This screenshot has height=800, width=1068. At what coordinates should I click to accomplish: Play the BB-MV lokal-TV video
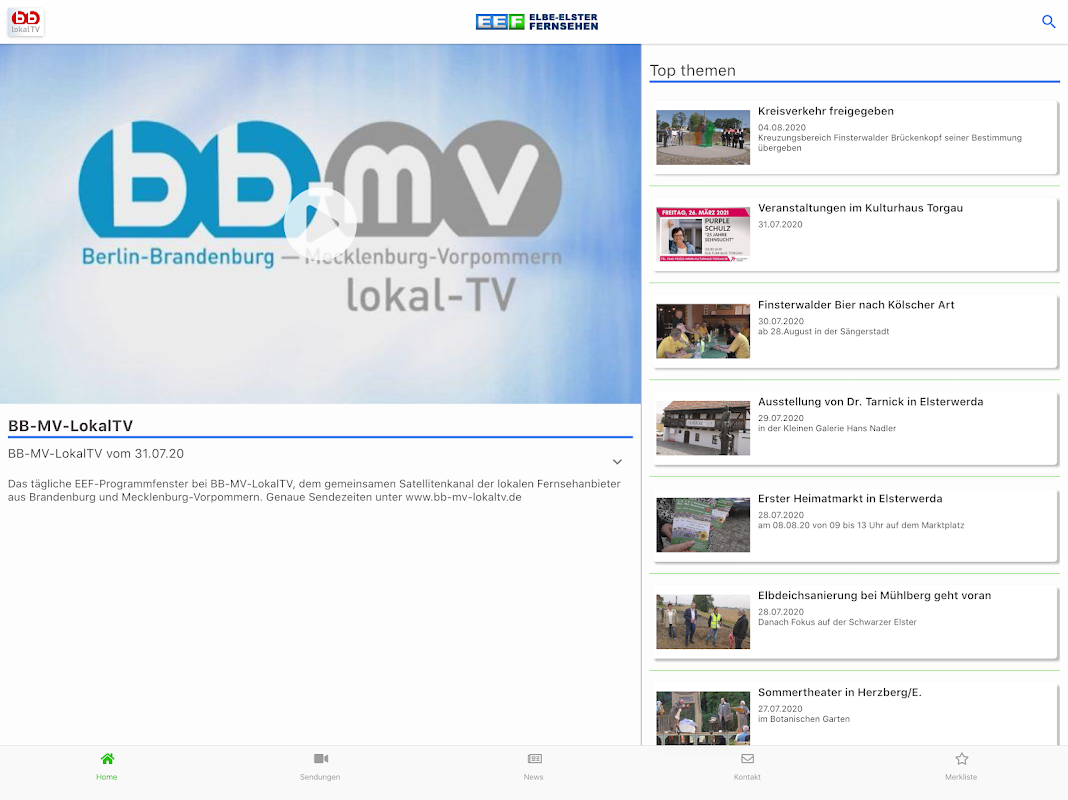320,224
